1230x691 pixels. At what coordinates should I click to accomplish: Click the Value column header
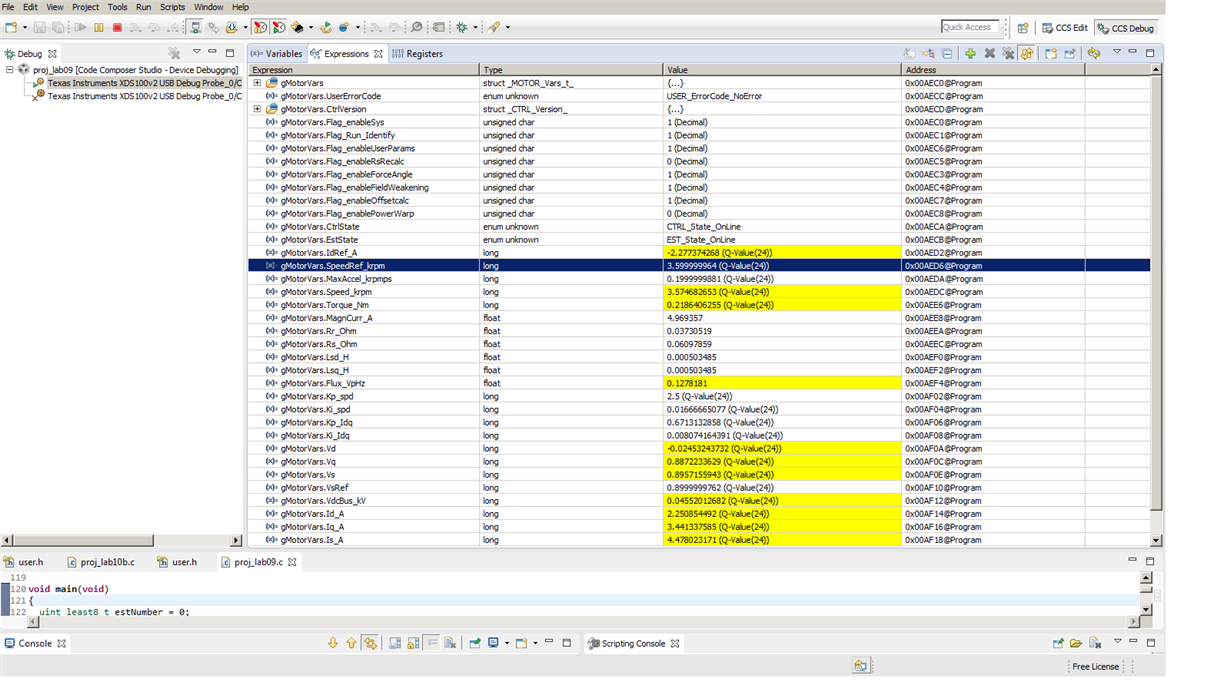pos(782,70)
